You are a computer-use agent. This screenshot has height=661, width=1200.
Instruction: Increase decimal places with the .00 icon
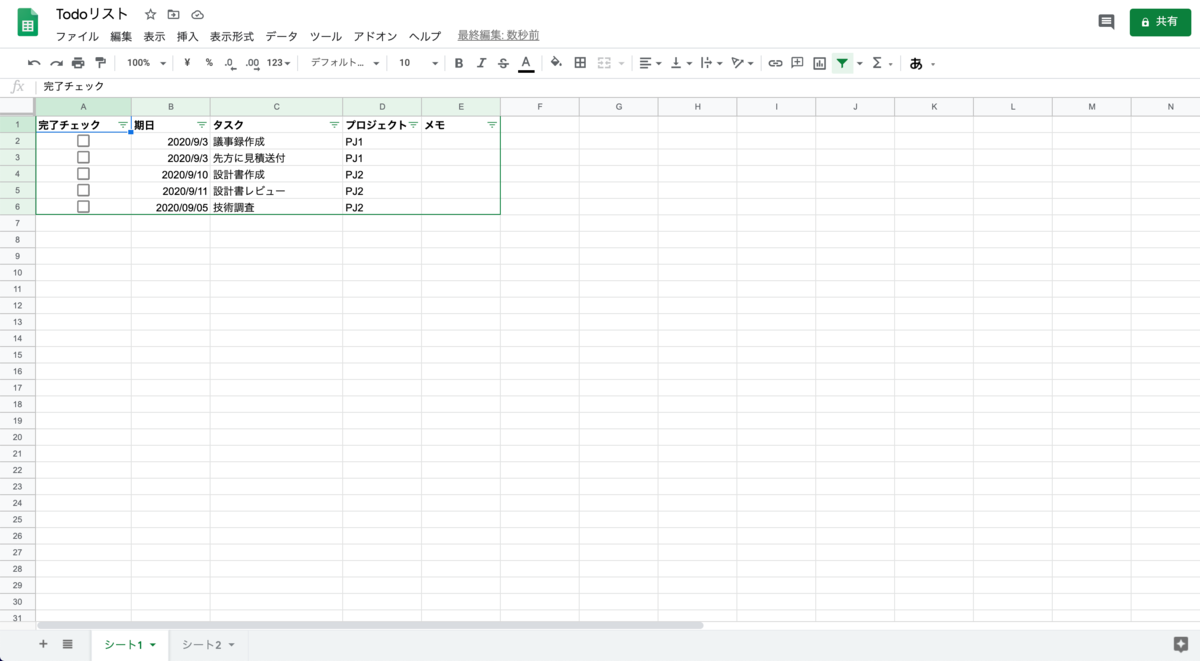pyautogui.click(x=252, y=63)
